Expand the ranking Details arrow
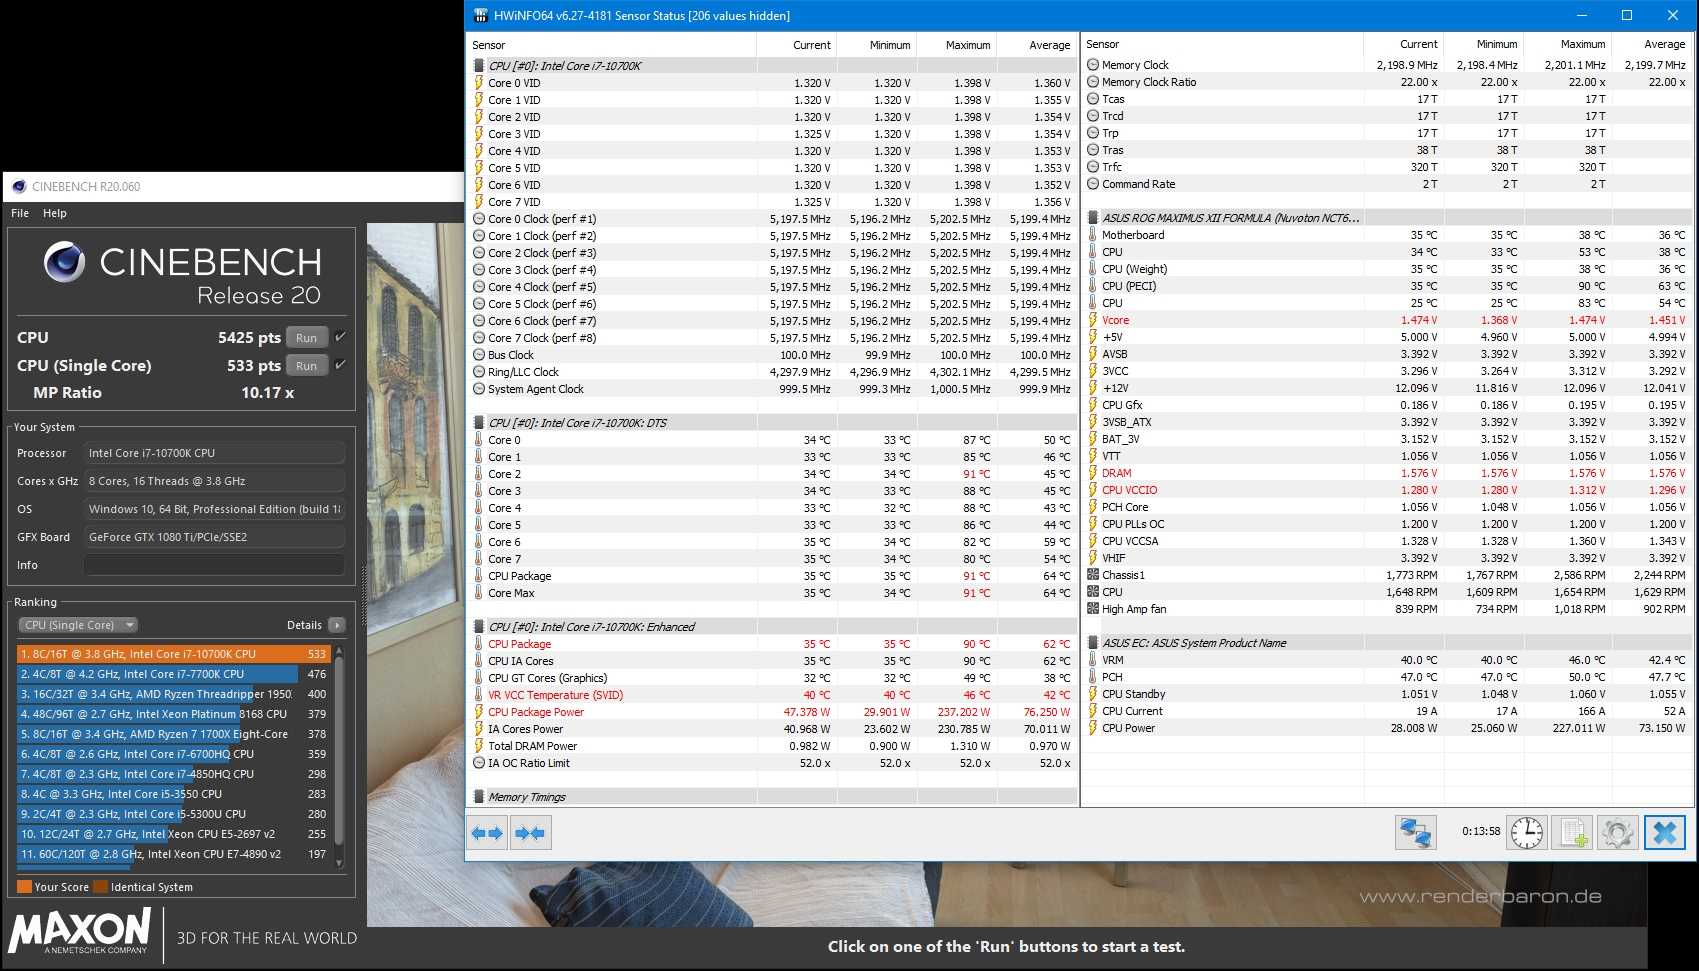The width and height of the screenshot is (1699, 971). (337, 625)
